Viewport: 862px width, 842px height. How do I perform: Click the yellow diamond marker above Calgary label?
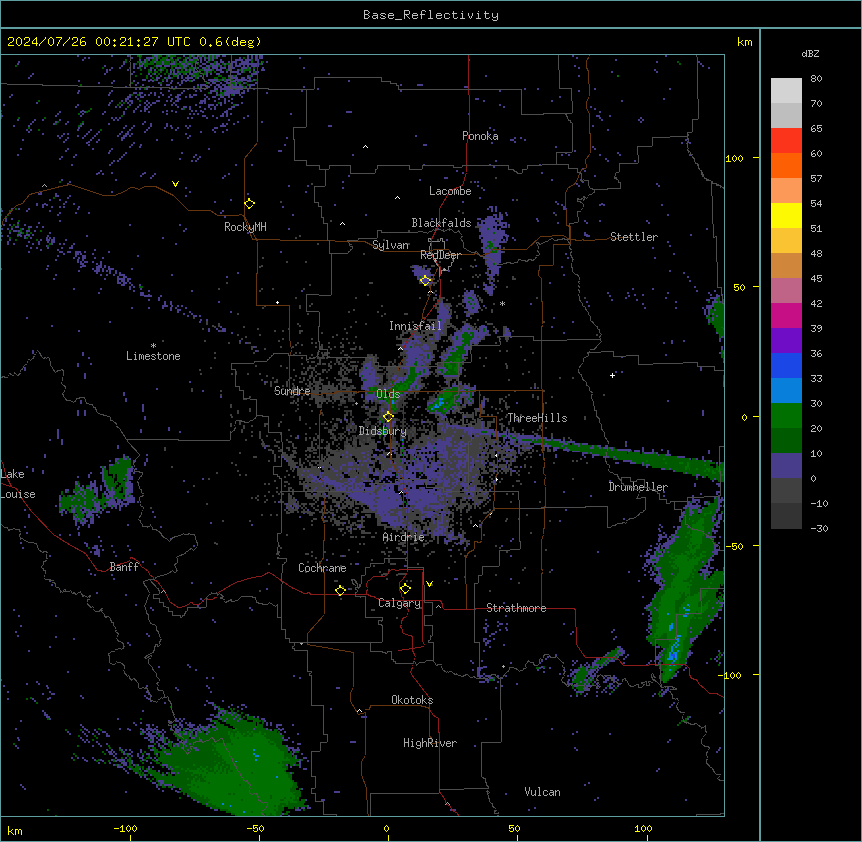pos(405,589)
